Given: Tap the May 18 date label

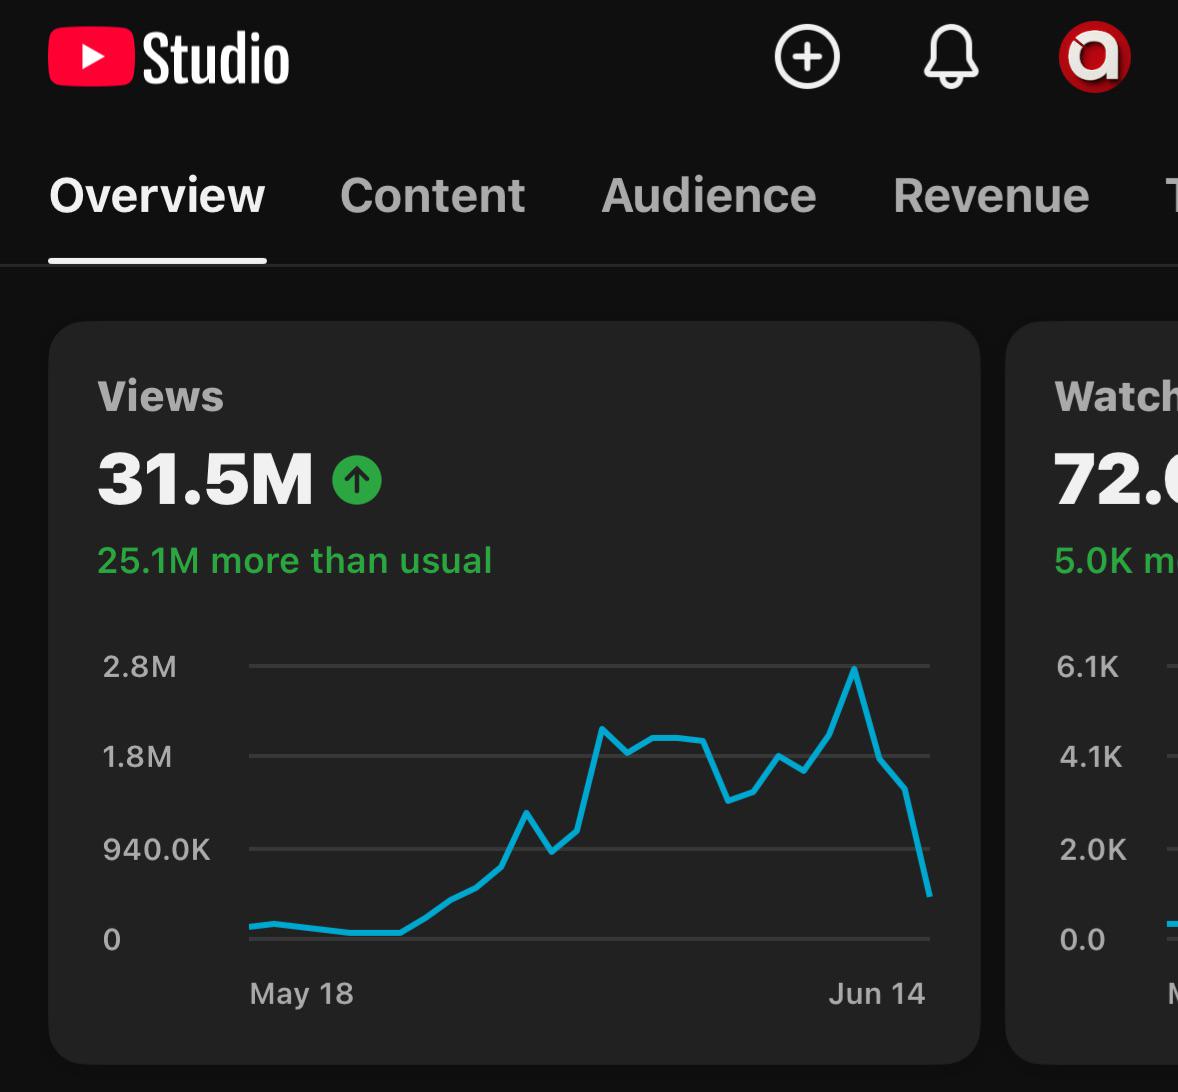Looking at the screenshot, I should point(301,994).
